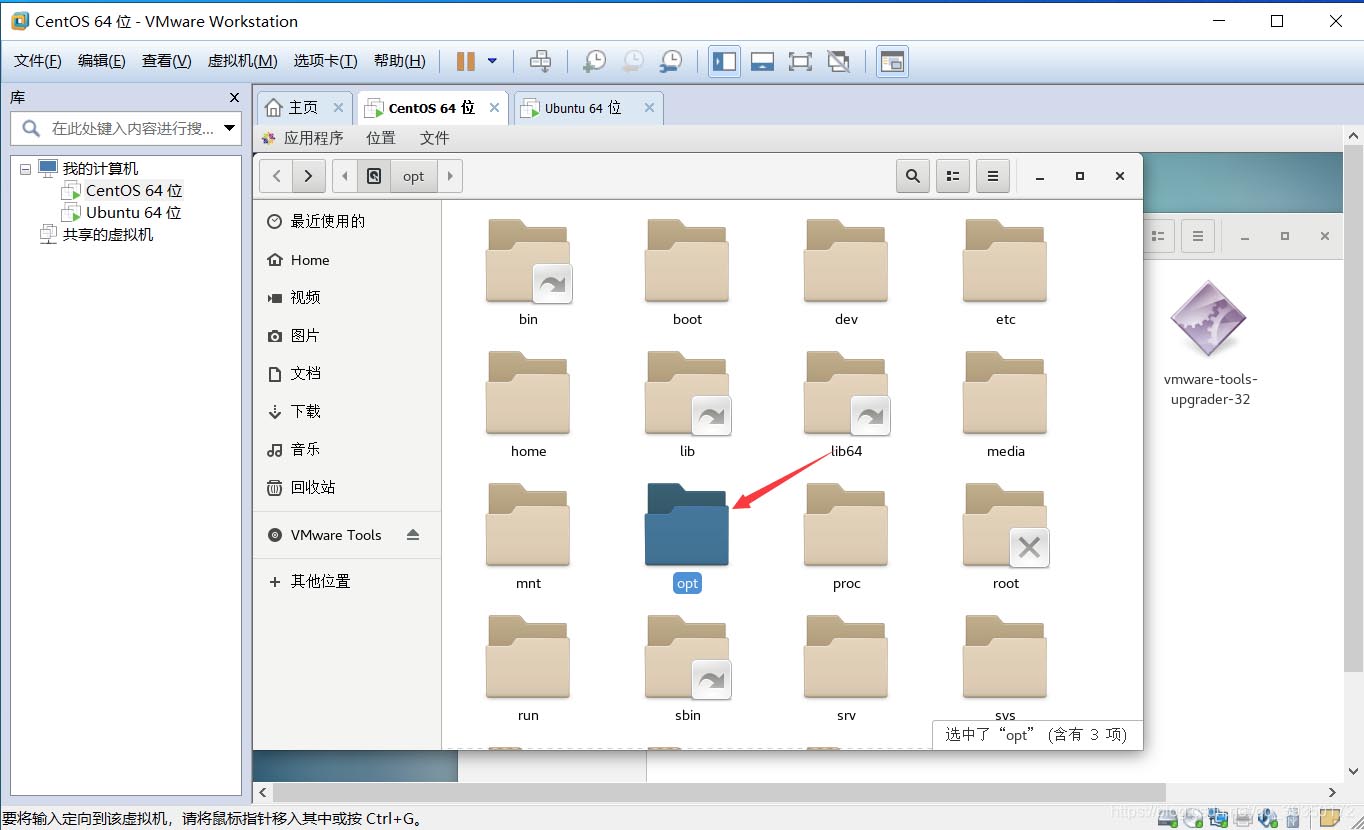The image size is (1364, 830).
Task: Search files with the magnifier button
Action: pos(912,176)
